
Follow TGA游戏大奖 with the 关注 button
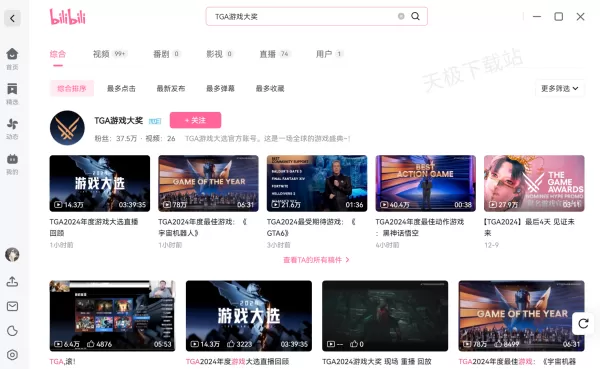196,120
